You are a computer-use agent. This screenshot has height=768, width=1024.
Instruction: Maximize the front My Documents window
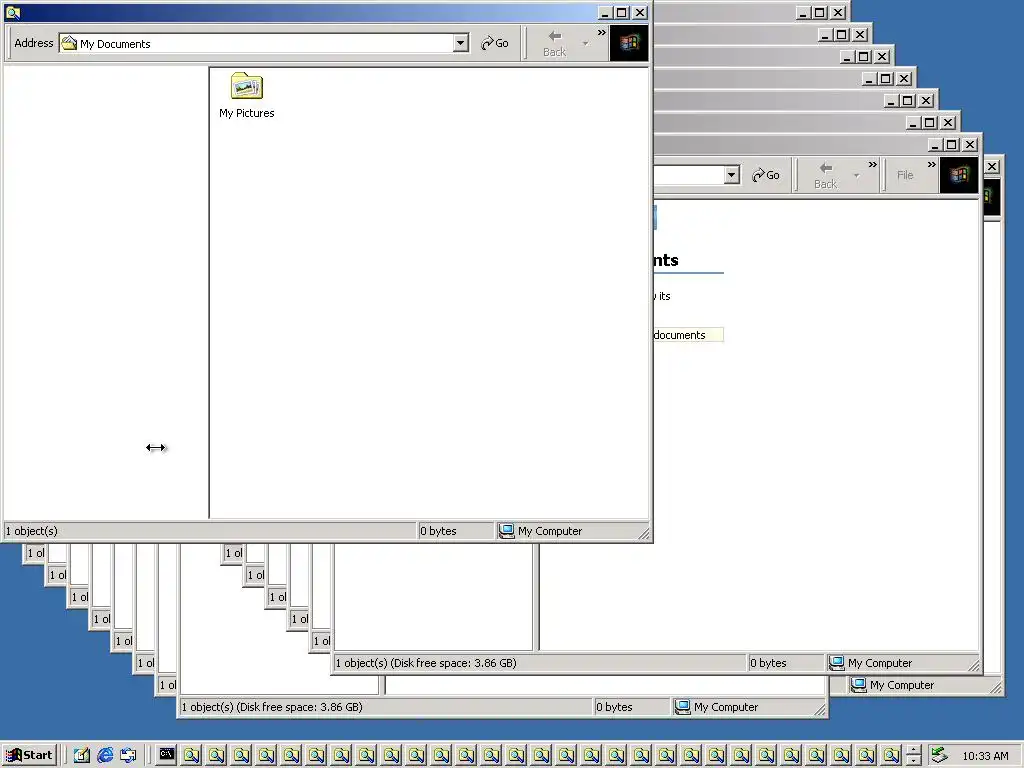[x=622, y=12]
